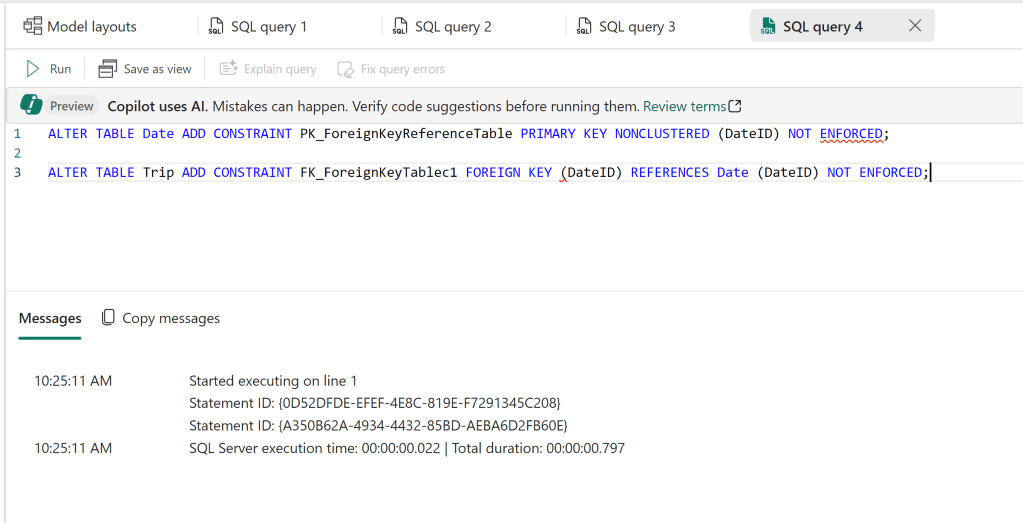Switch to the SQL query 3 tab
The width and height of the screenshot is (1023, 523).
pos(637,27)
